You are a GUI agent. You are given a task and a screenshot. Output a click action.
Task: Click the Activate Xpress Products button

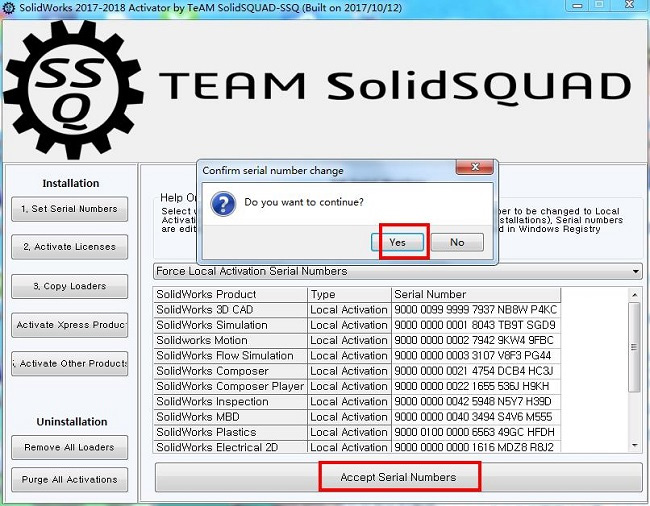pos(70,325)
